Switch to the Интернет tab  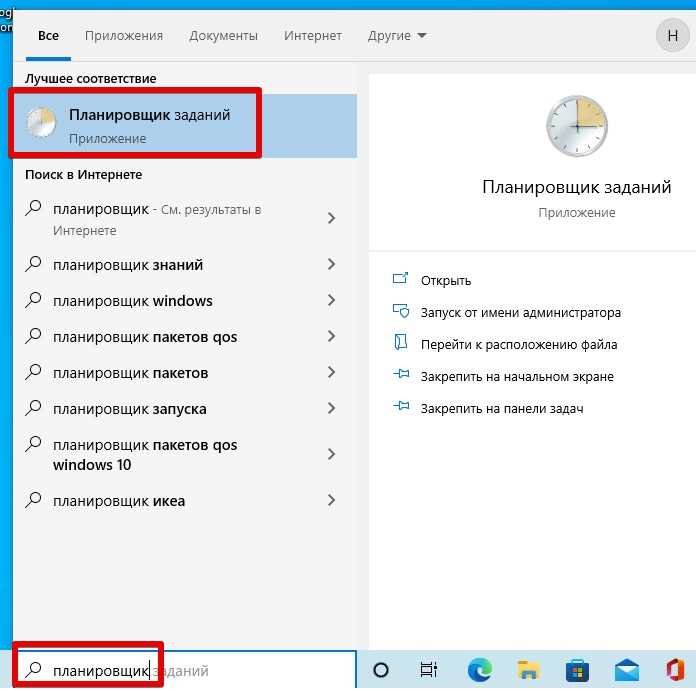click(313, 36)
